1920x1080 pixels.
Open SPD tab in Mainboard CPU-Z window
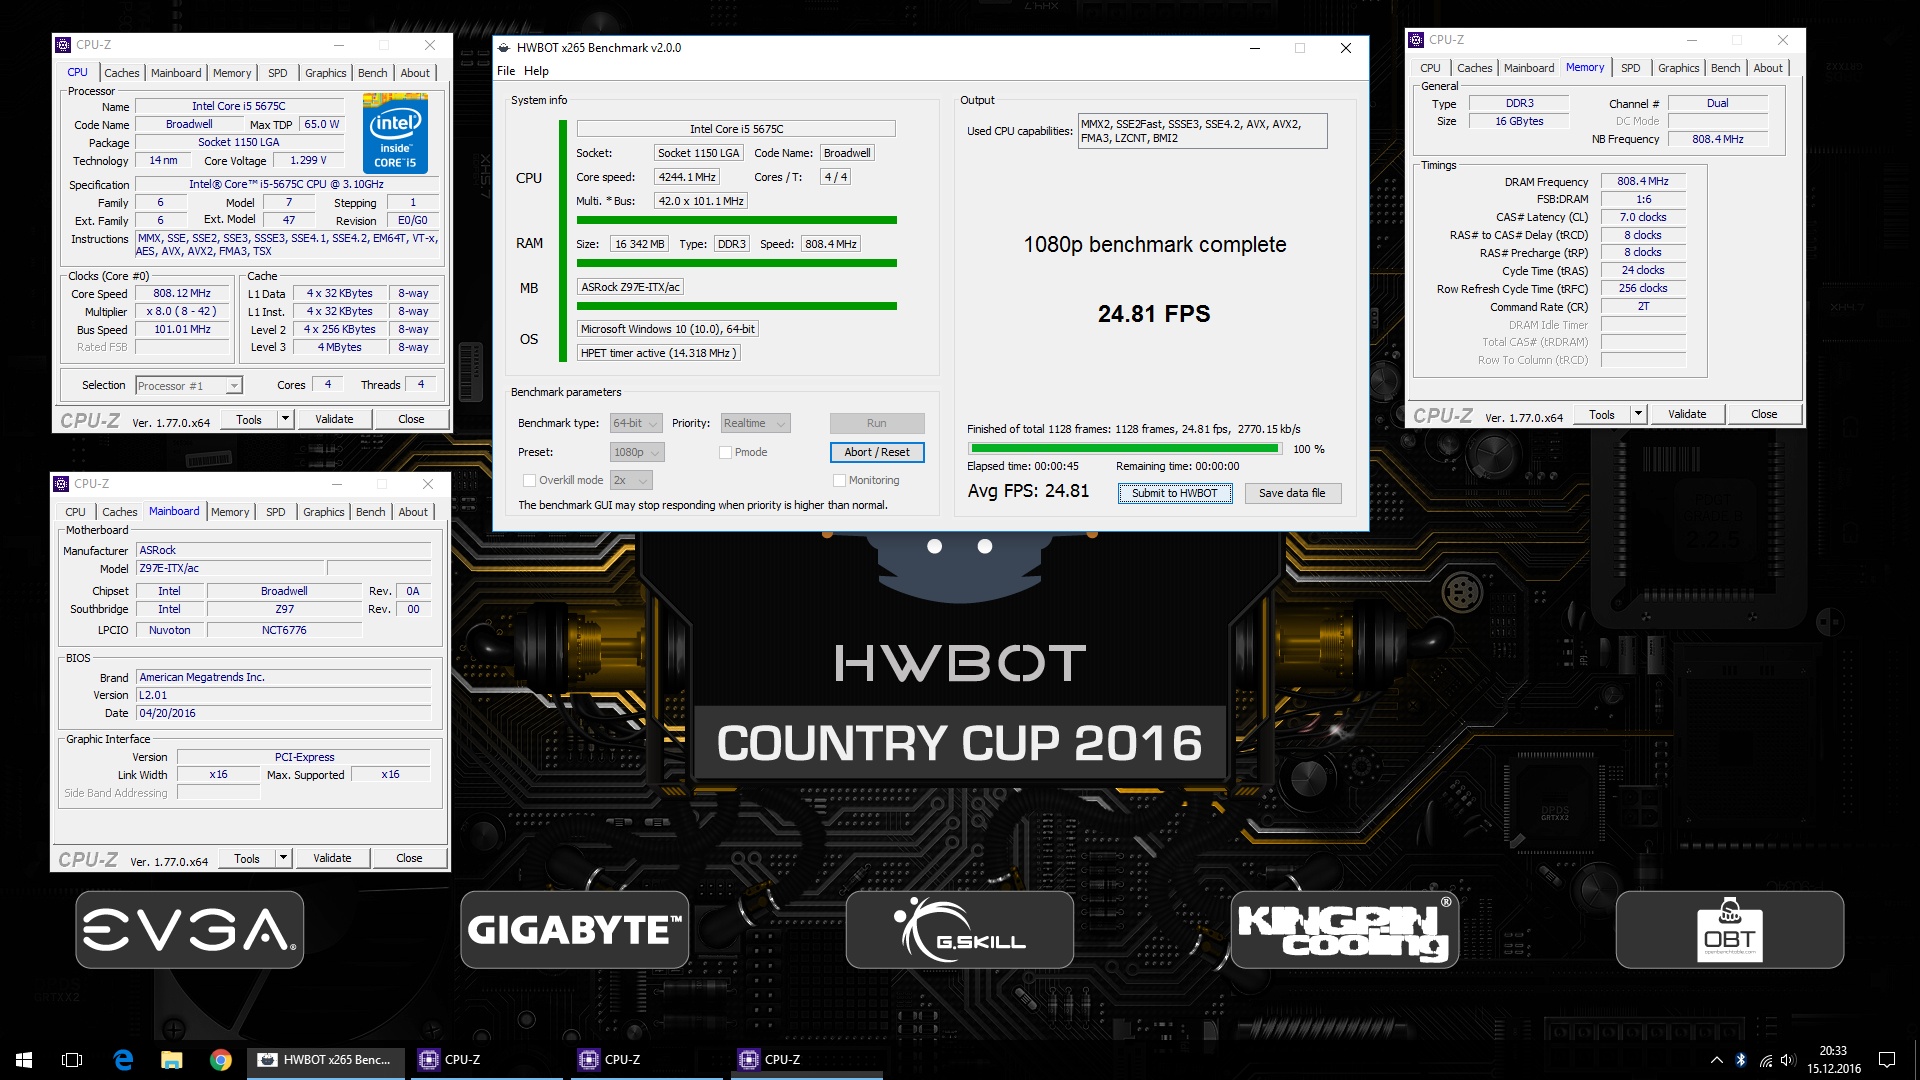click(x=276, y=512)
